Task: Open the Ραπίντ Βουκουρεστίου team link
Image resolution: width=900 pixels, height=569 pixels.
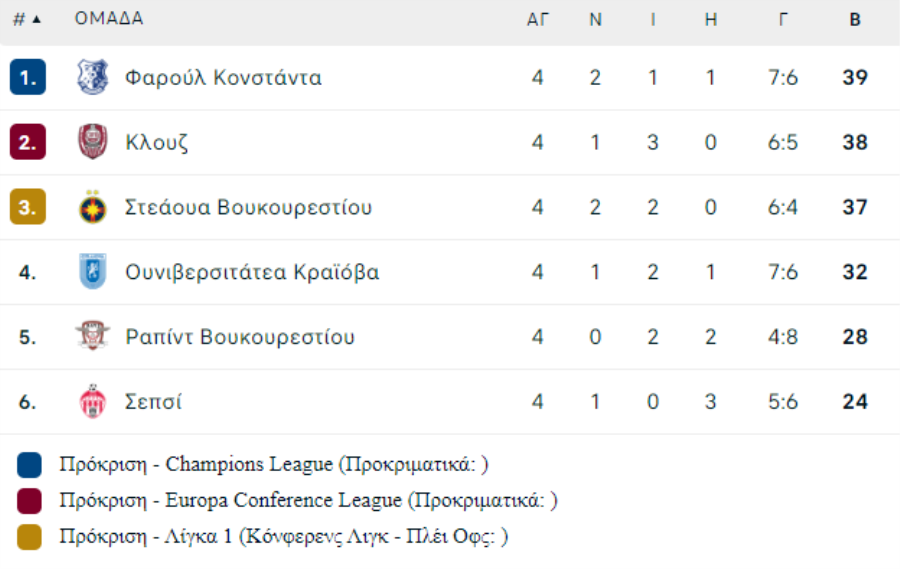Action: pyautogui.click(x=240, y=337)
